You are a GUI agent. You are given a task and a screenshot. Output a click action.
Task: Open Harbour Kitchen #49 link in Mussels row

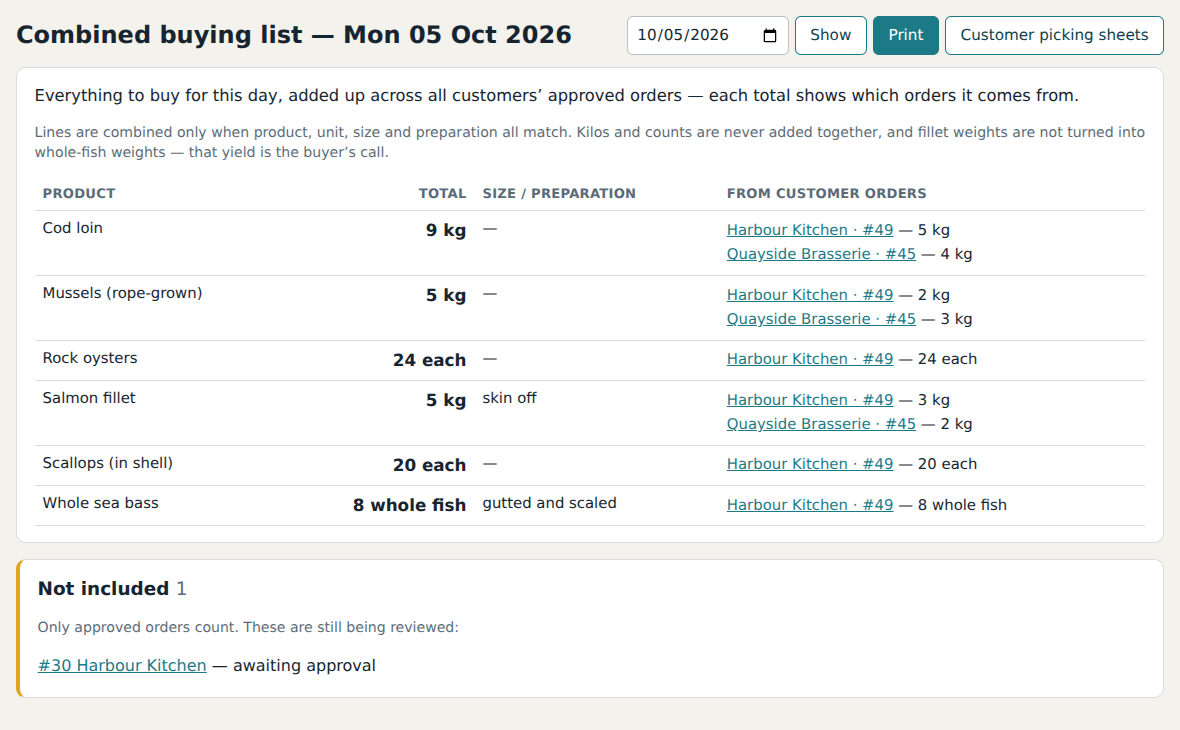tap(810, 295)
